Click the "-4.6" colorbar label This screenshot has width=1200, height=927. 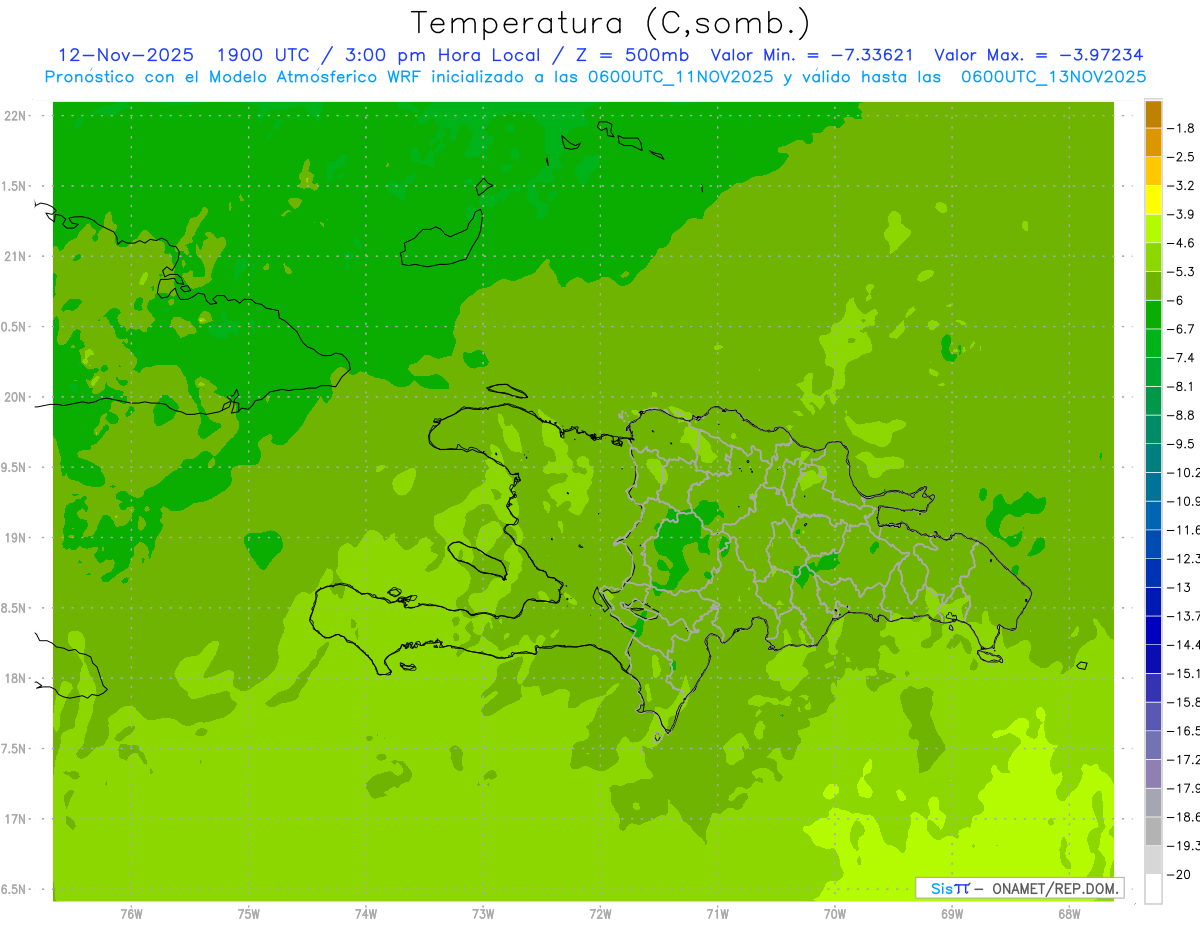point(1182,243)
